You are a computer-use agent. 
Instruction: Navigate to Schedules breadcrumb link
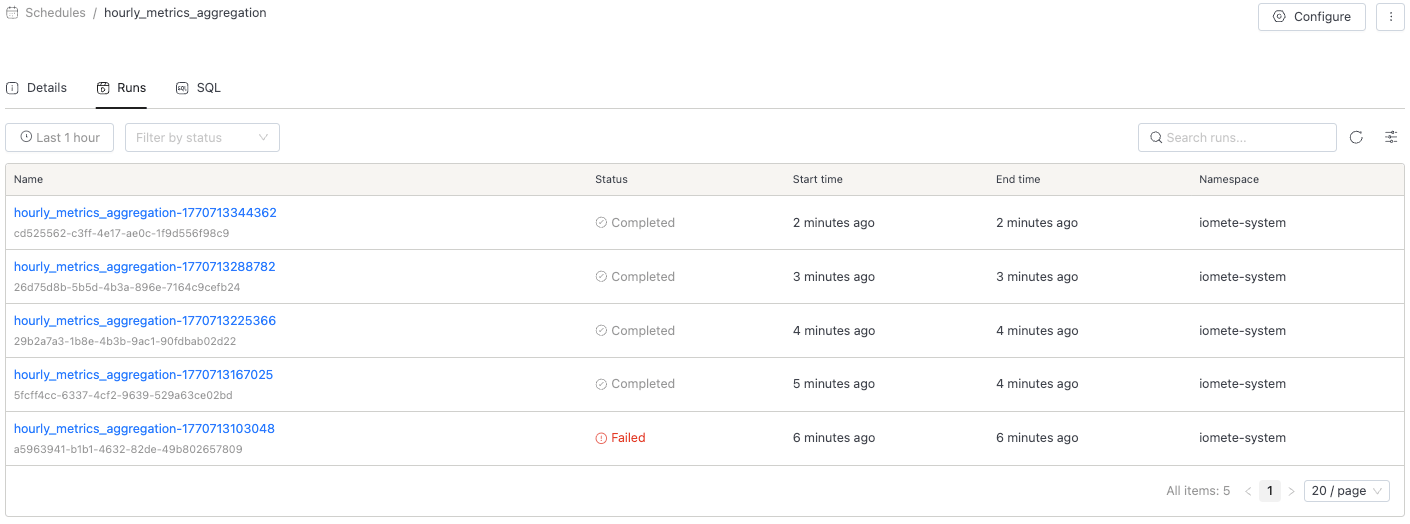coord(55,14)
